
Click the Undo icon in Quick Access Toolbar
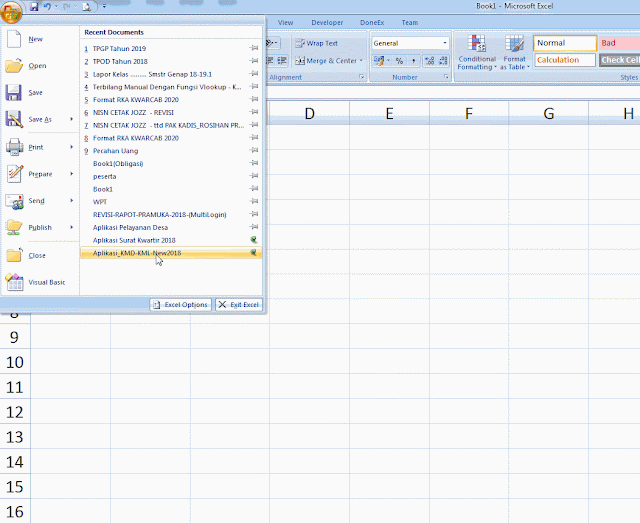click(x=47, y=7)
